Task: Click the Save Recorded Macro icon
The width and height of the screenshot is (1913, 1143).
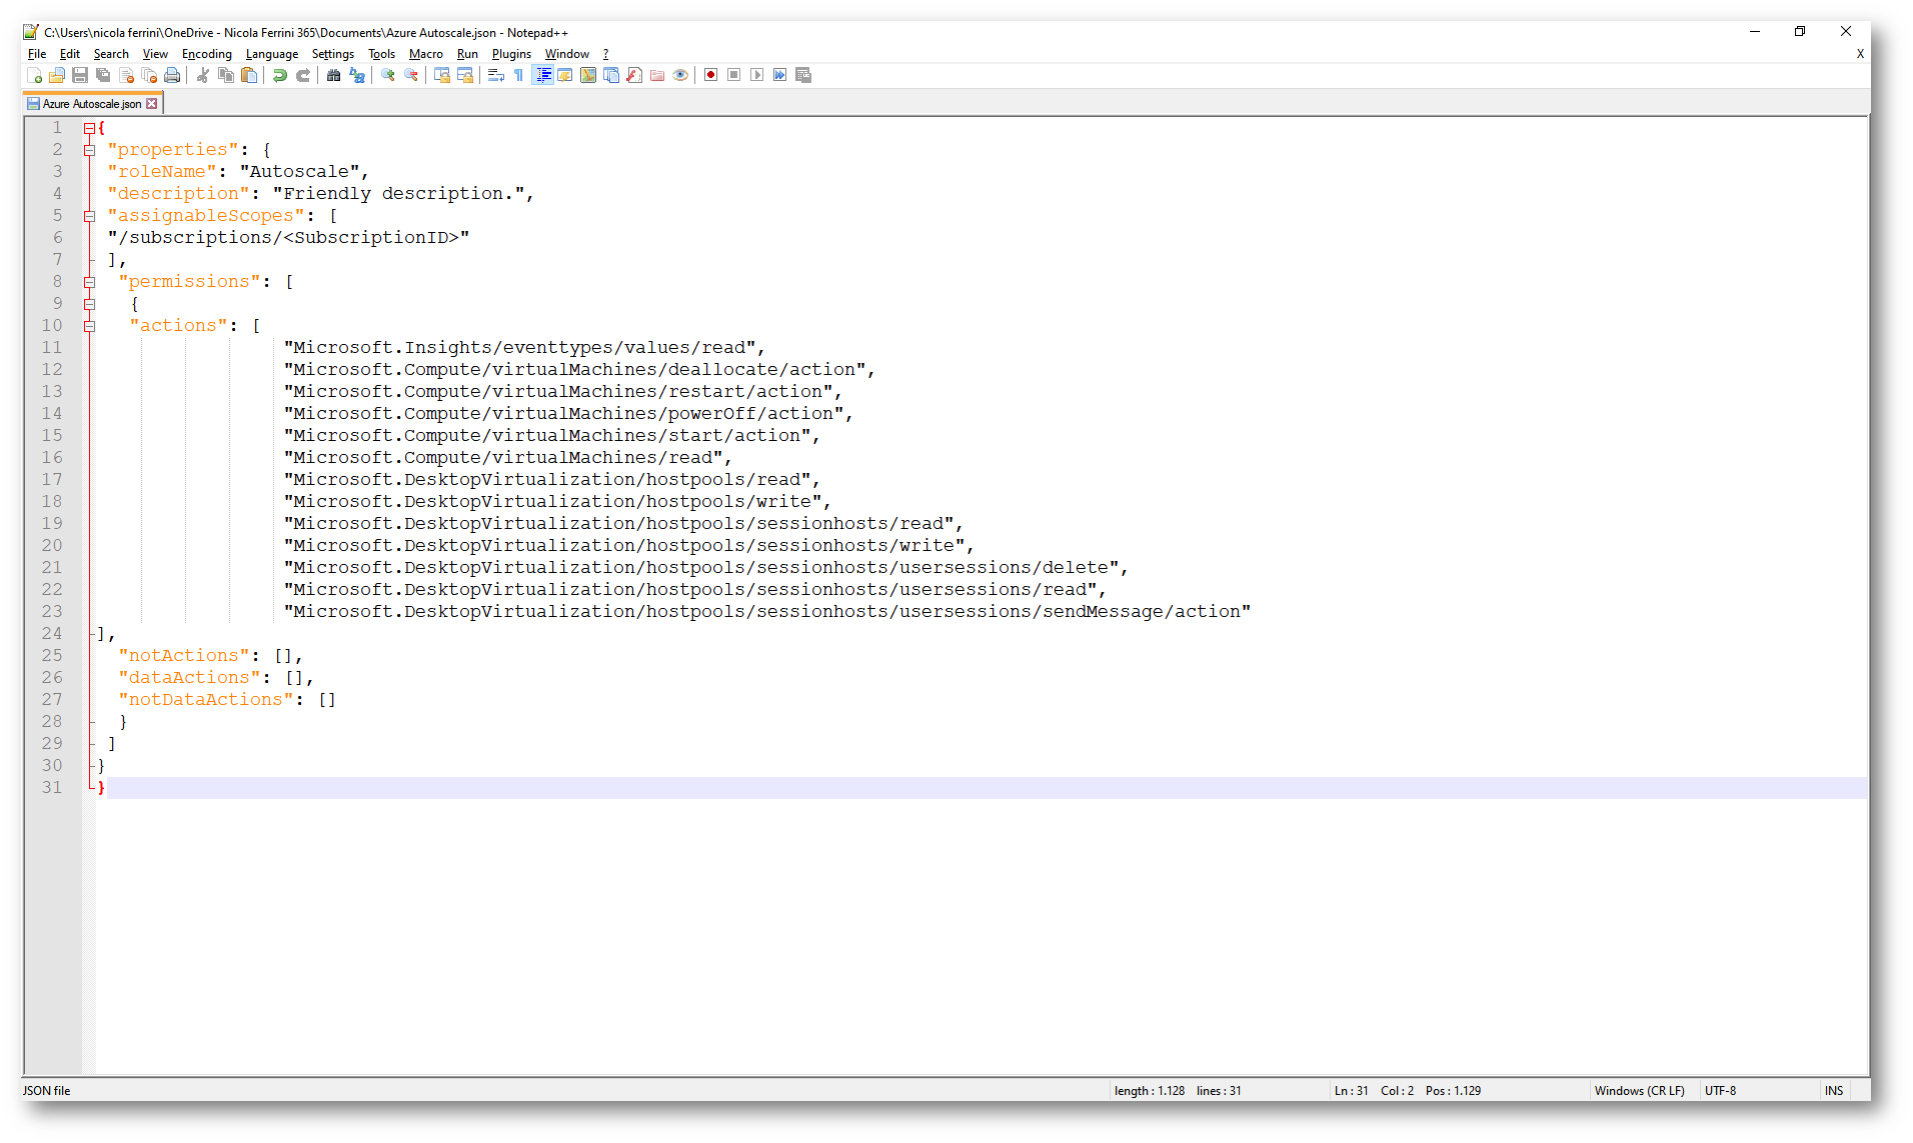Action: [x=803, y=75]
